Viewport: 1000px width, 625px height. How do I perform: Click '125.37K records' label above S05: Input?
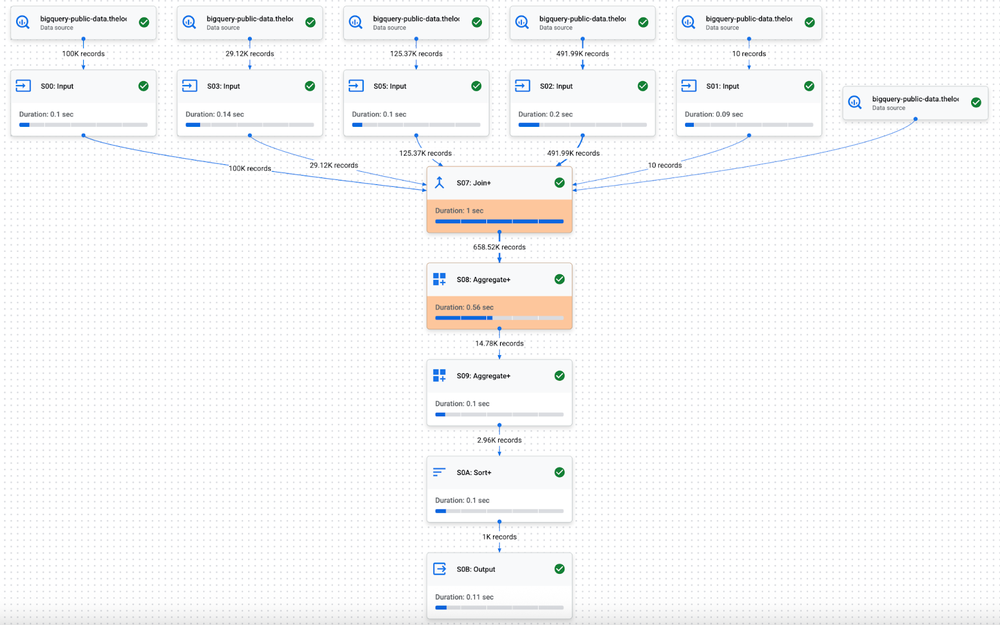(416, 54)
